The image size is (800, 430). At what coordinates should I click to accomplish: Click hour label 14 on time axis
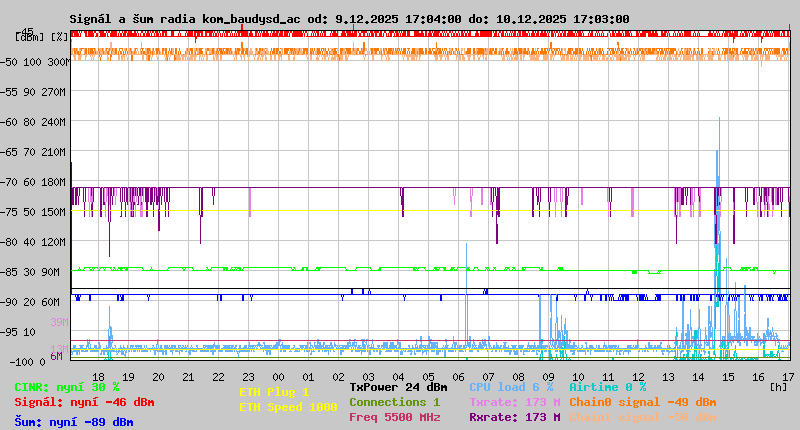698,377
